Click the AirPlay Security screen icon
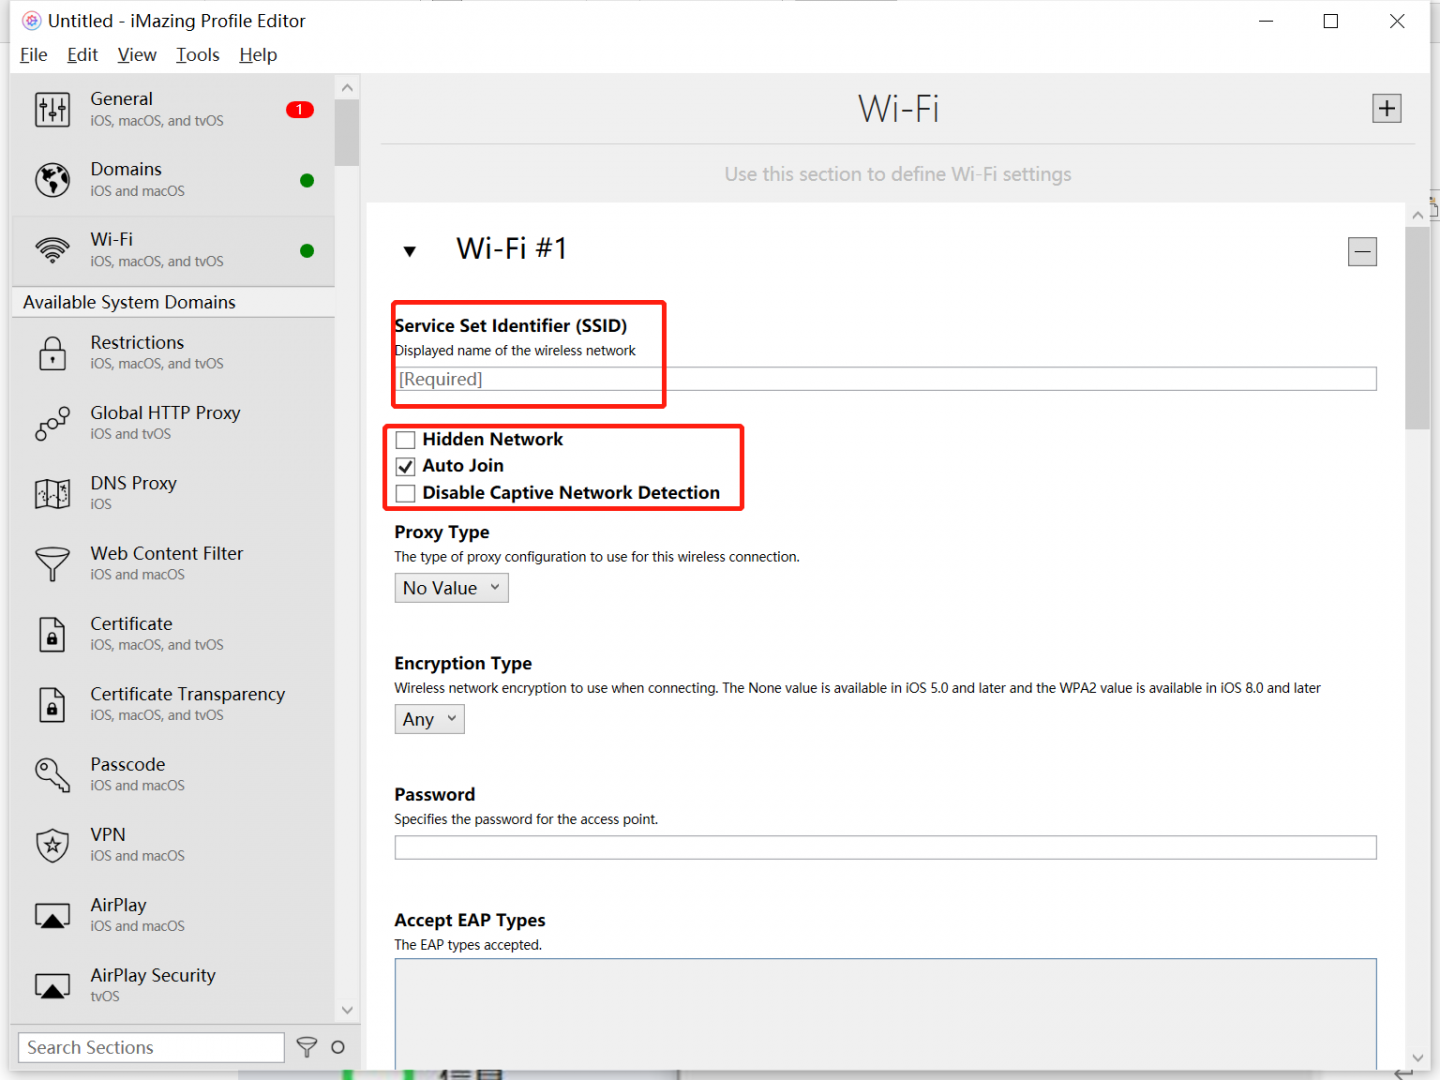Screen dimensions: 1440x1080 (x=52, y=986)
